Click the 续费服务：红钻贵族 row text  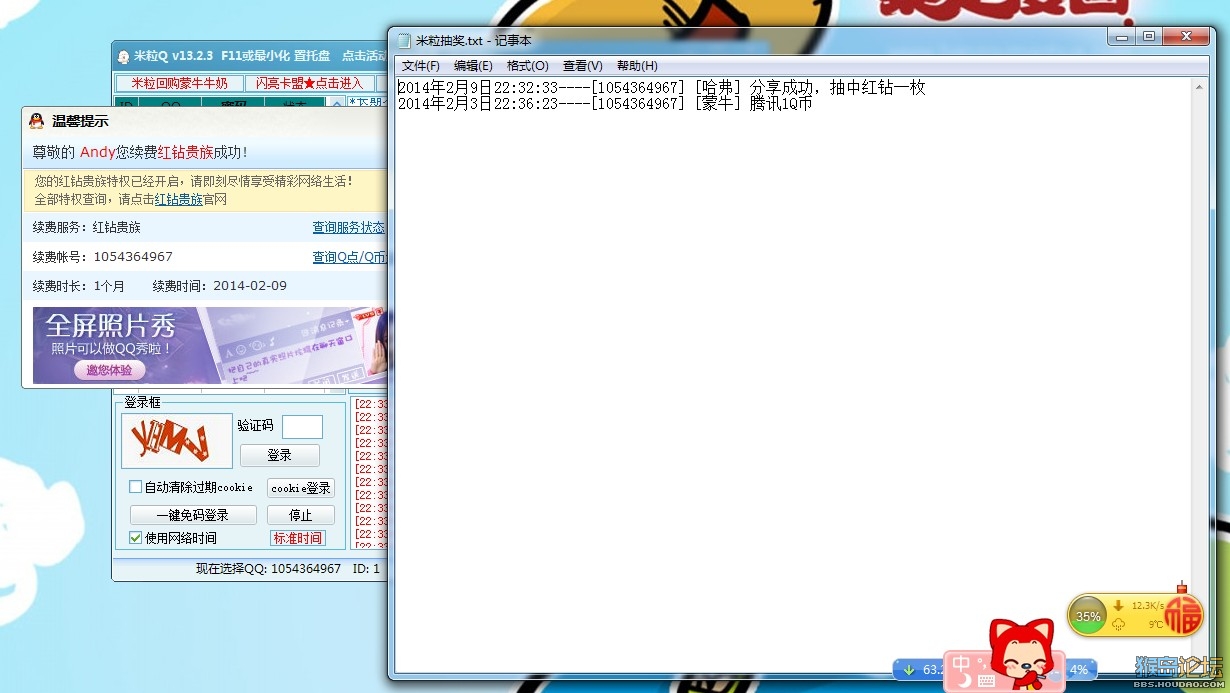click(86, 227)
